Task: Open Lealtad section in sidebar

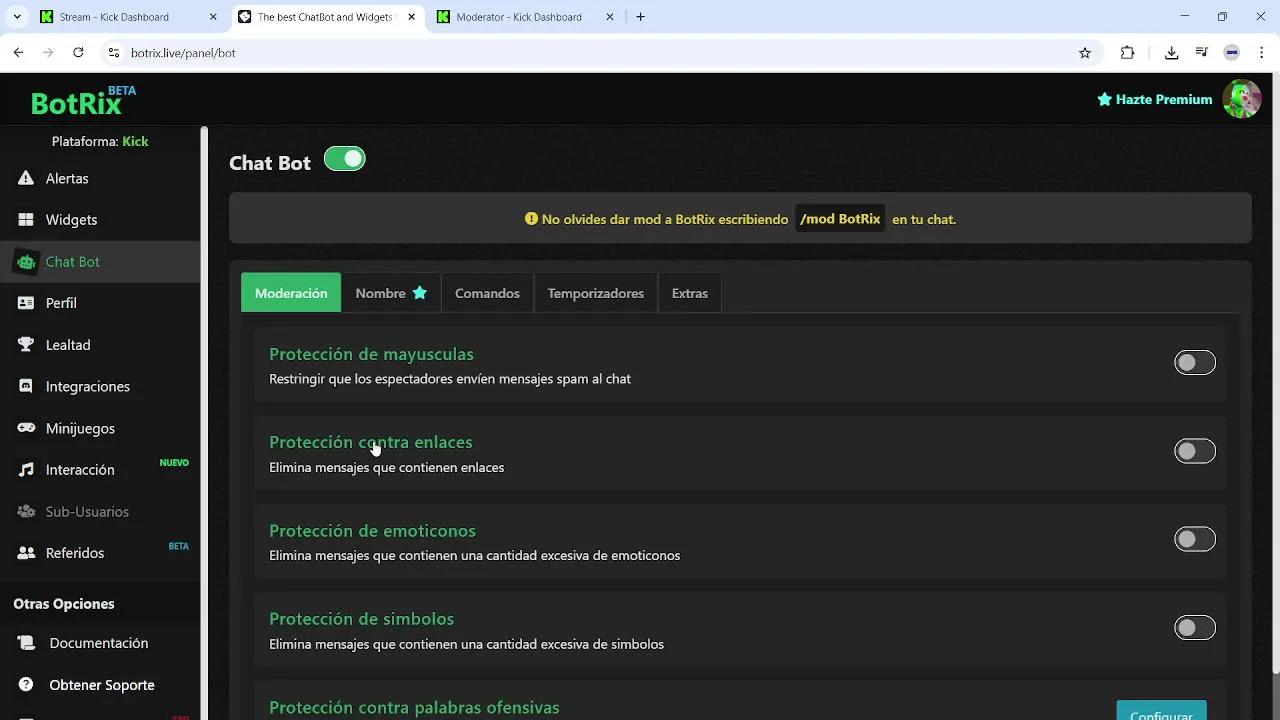Action: pos(100,345)
